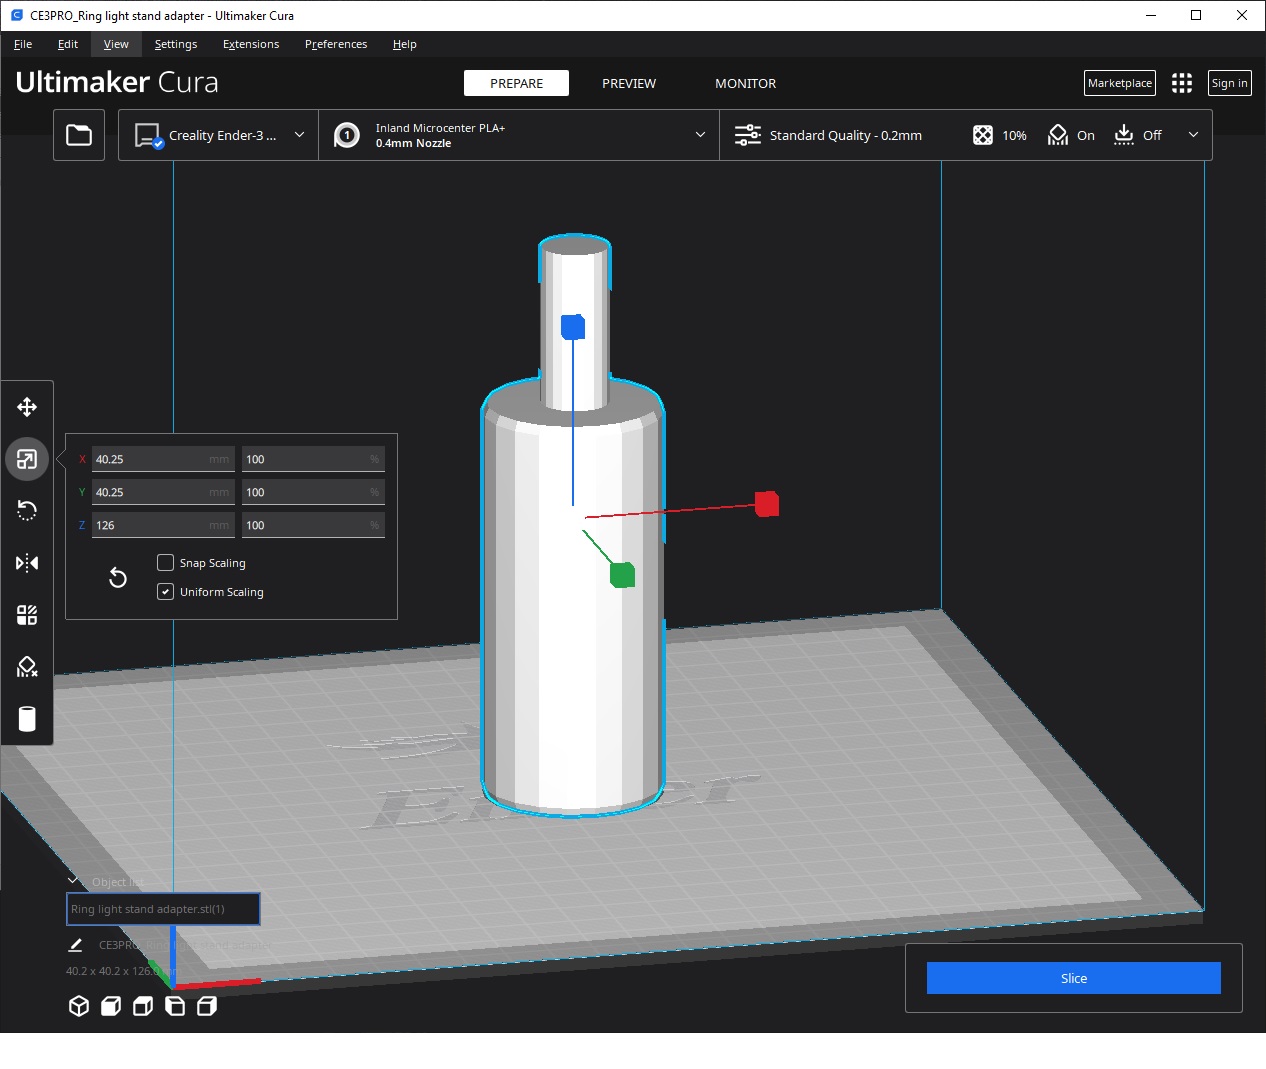Click the infill 10% icon
1266x1069 pixels.
[983, 135]
